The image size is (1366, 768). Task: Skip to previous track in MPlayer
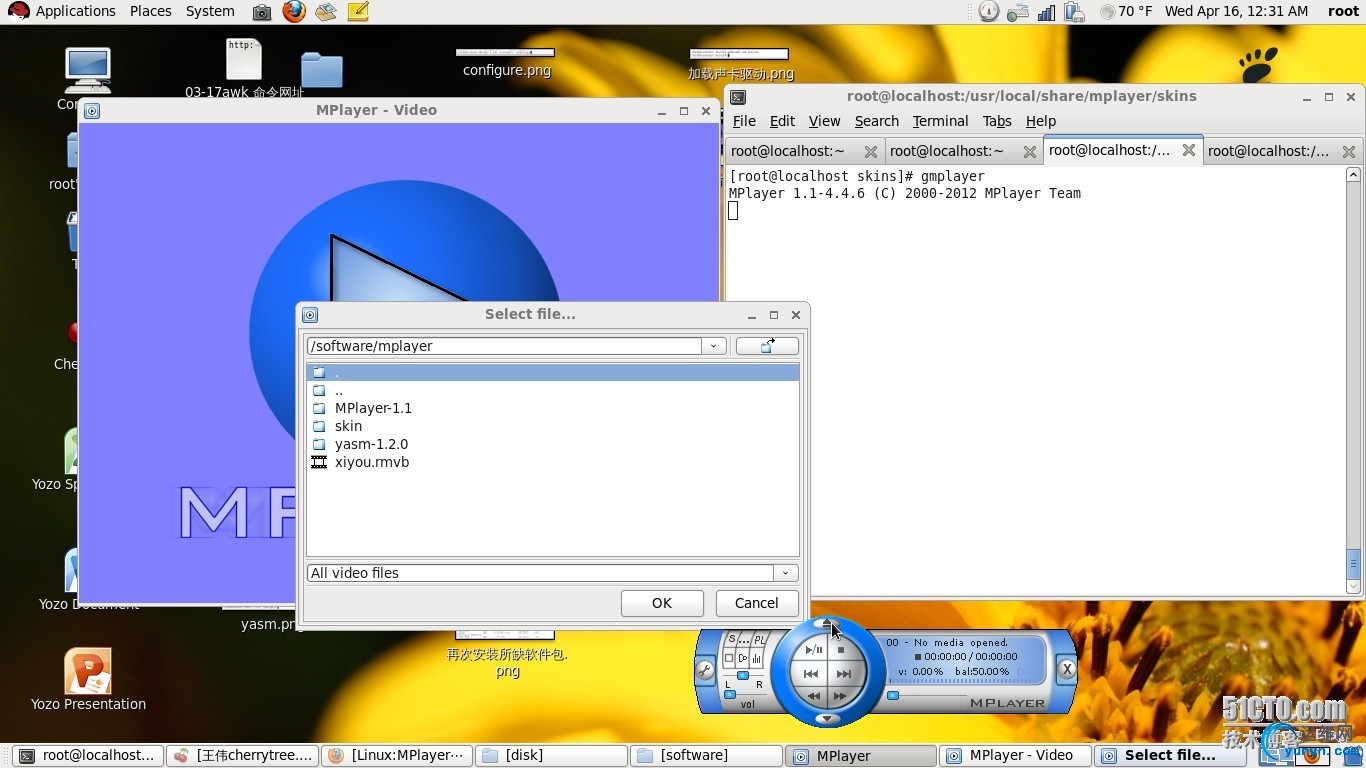[811, 673]
